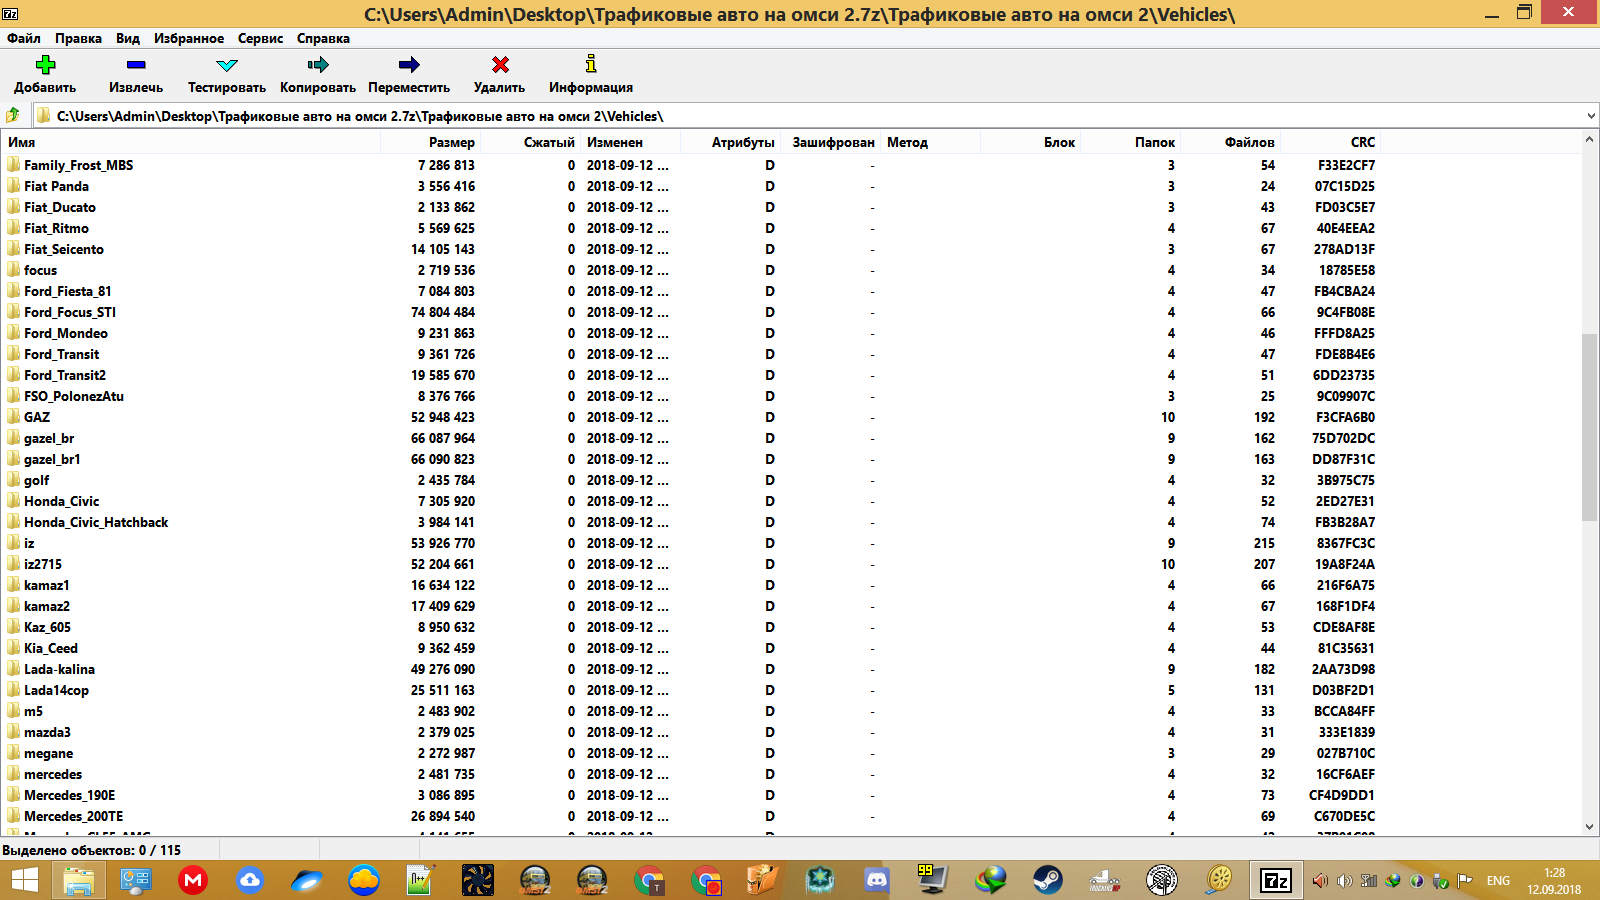Open the Windows Start button
Image resolution: width=1600 pixels, height=900 pixels.
[24, 880]
